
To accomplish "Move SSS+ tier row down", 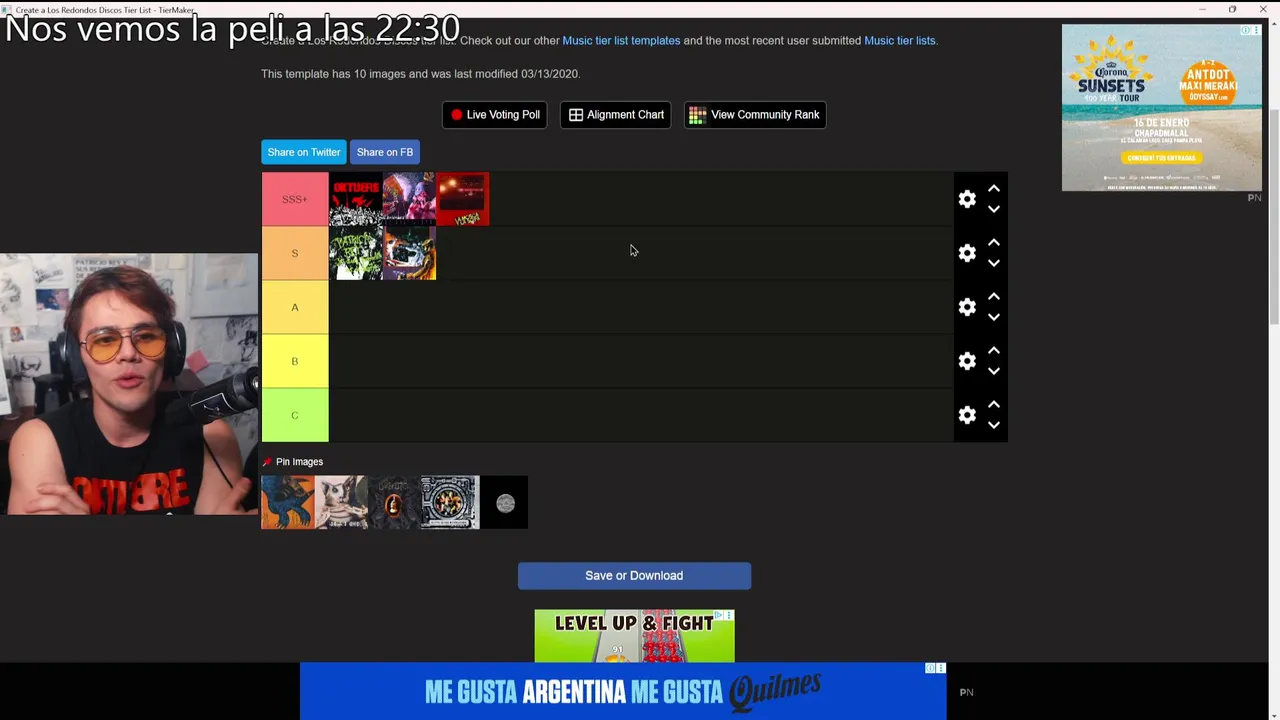I will [x=994, y=209].
